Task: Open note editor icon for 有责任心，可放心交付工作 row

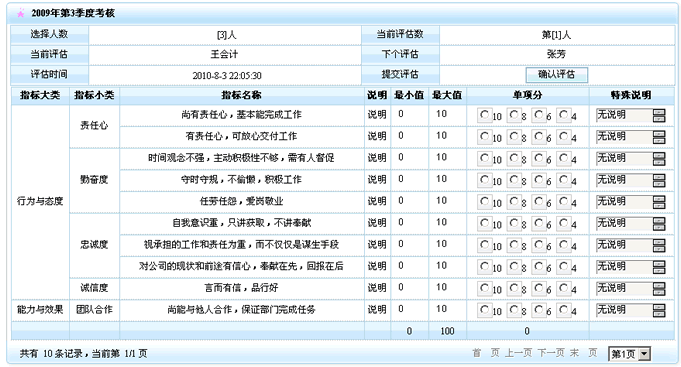Action: 659,137
